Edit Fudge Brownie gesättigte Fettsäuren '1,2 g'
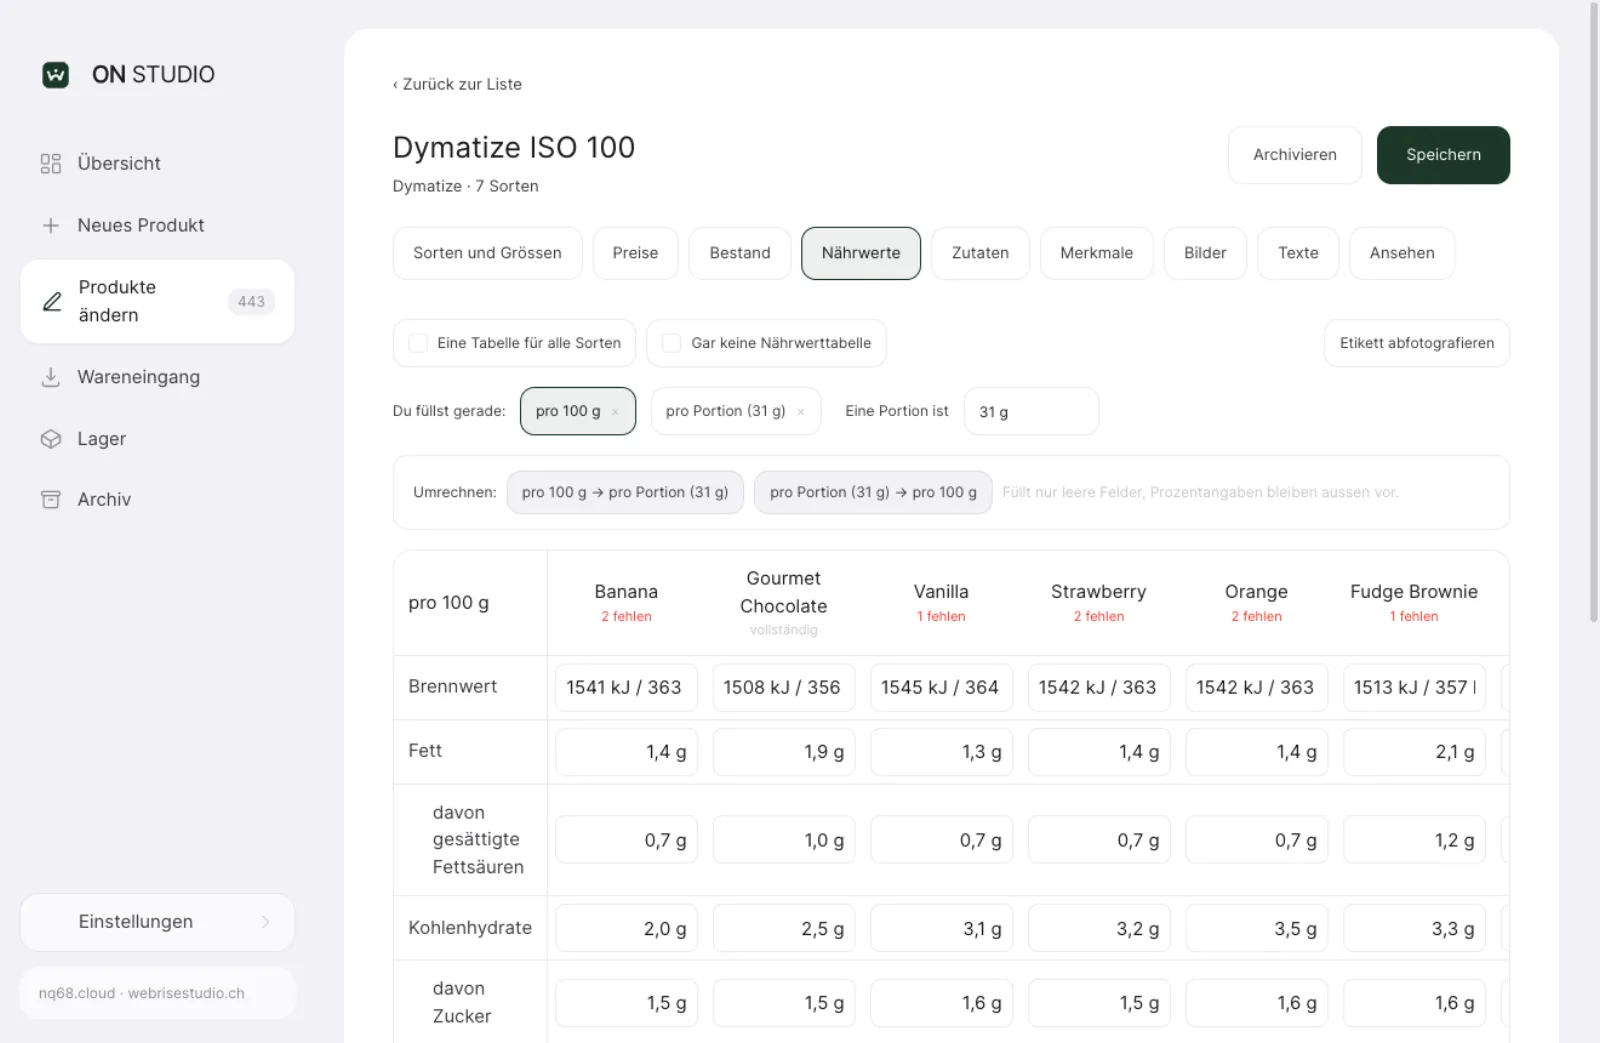1600x1043 pixels. pos(1414,840)
